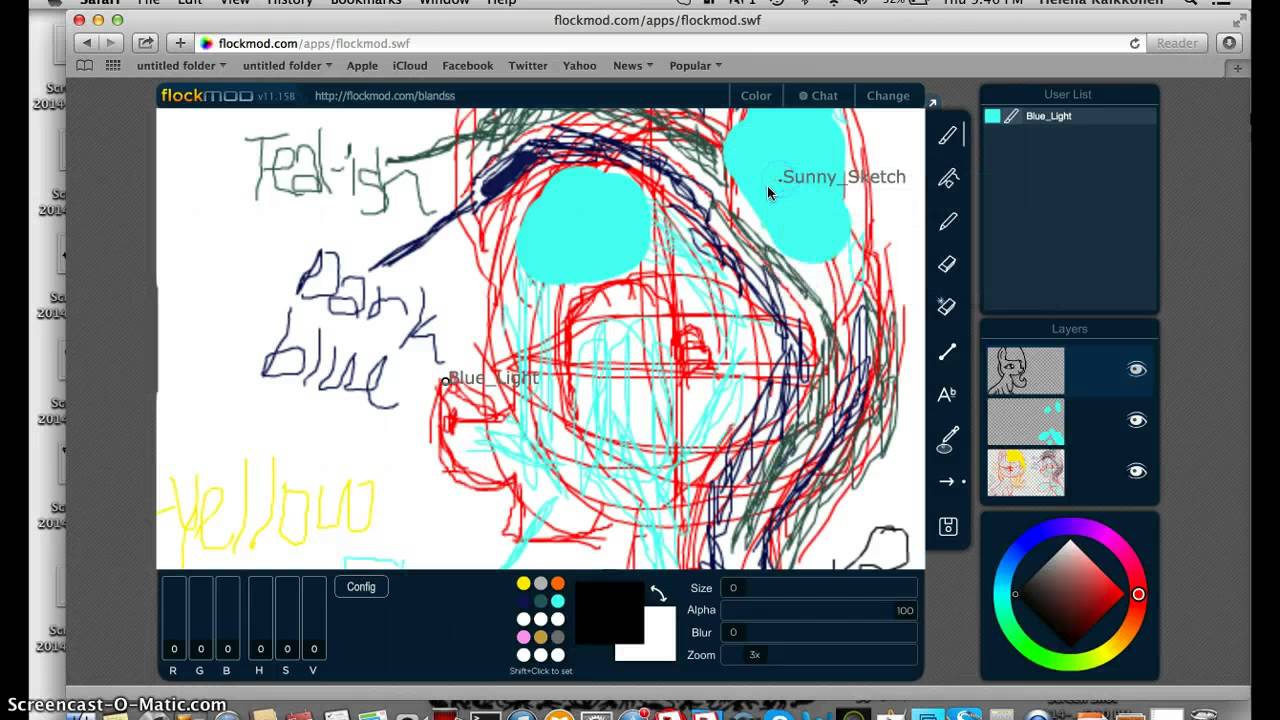Click the Config button
1280x720 pixels.
click(361, 587)
